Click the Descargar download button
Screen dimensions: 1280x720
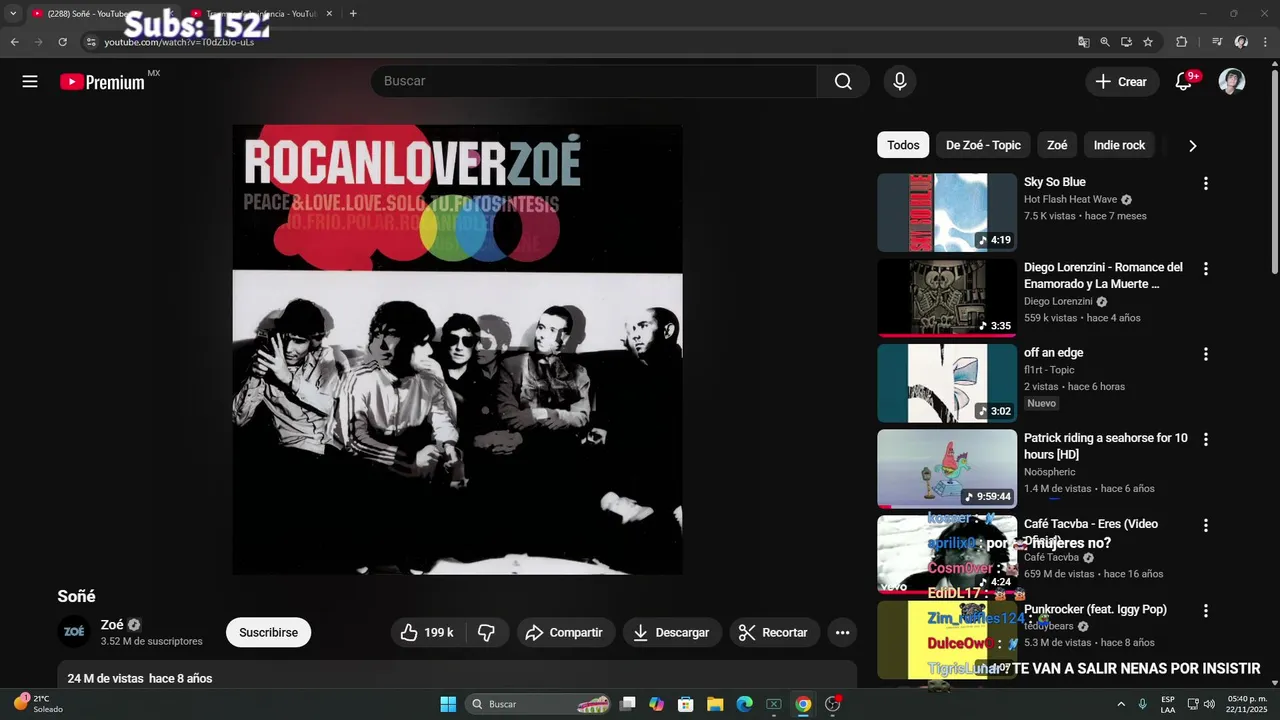[672, 632]
